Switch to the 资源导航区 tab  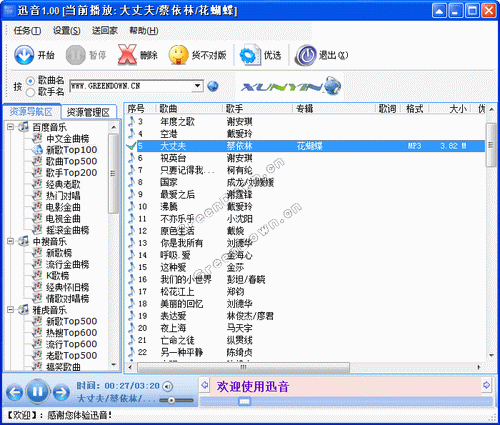31,112
